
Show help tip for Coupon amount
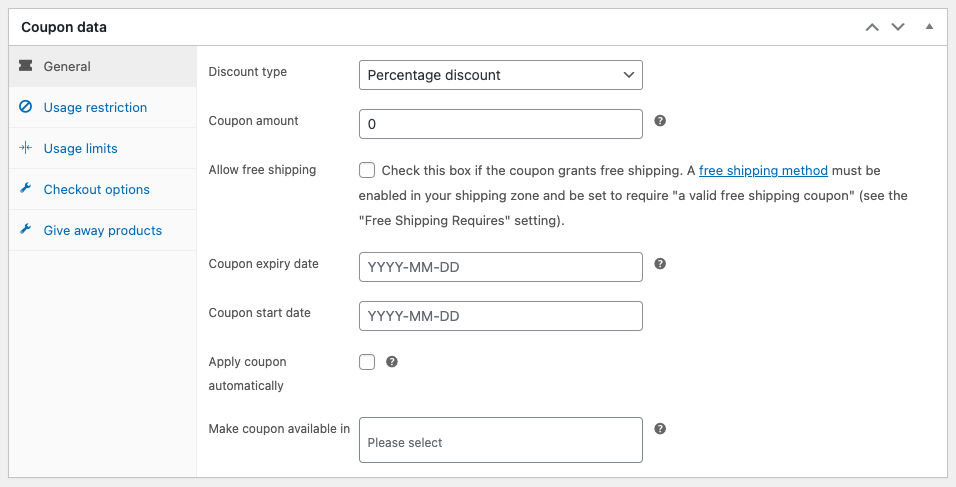point(660,121)
